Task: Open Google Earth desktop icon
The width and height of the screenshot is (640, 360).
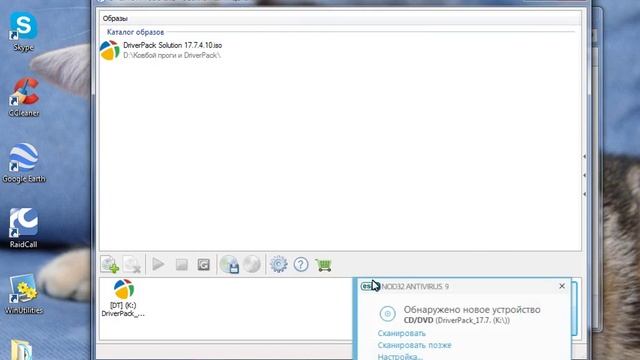Action: coord(24,162)
